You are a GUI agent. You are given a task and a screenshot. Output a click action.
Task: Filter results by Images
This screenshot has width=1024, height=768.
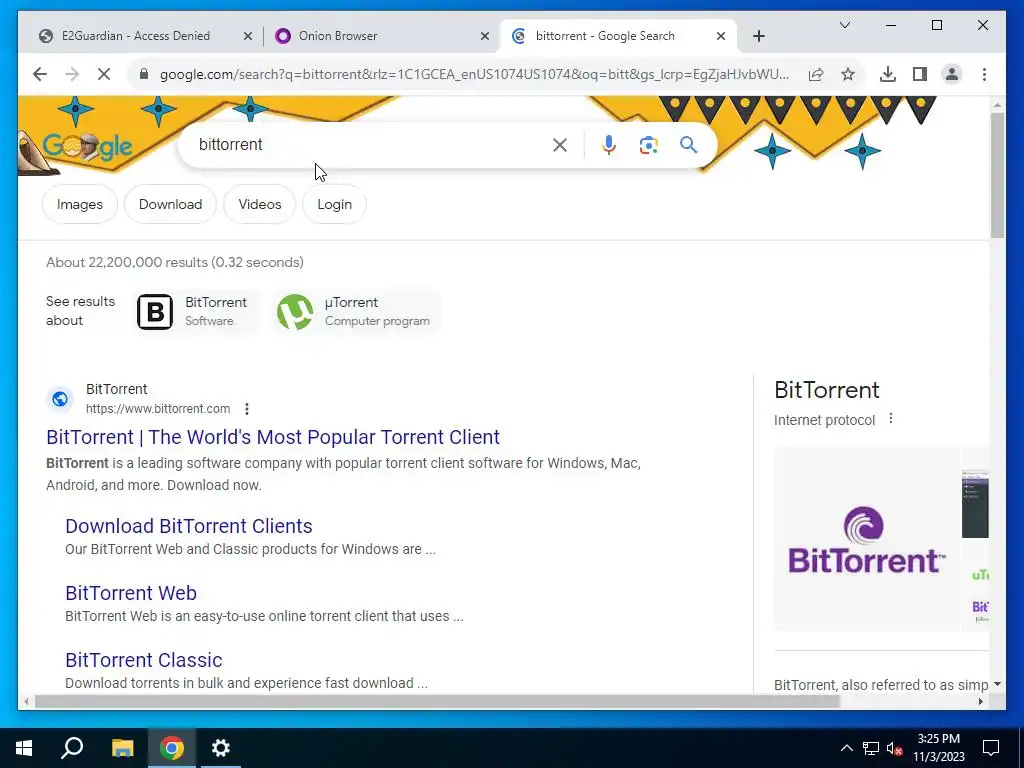[80, 204]
